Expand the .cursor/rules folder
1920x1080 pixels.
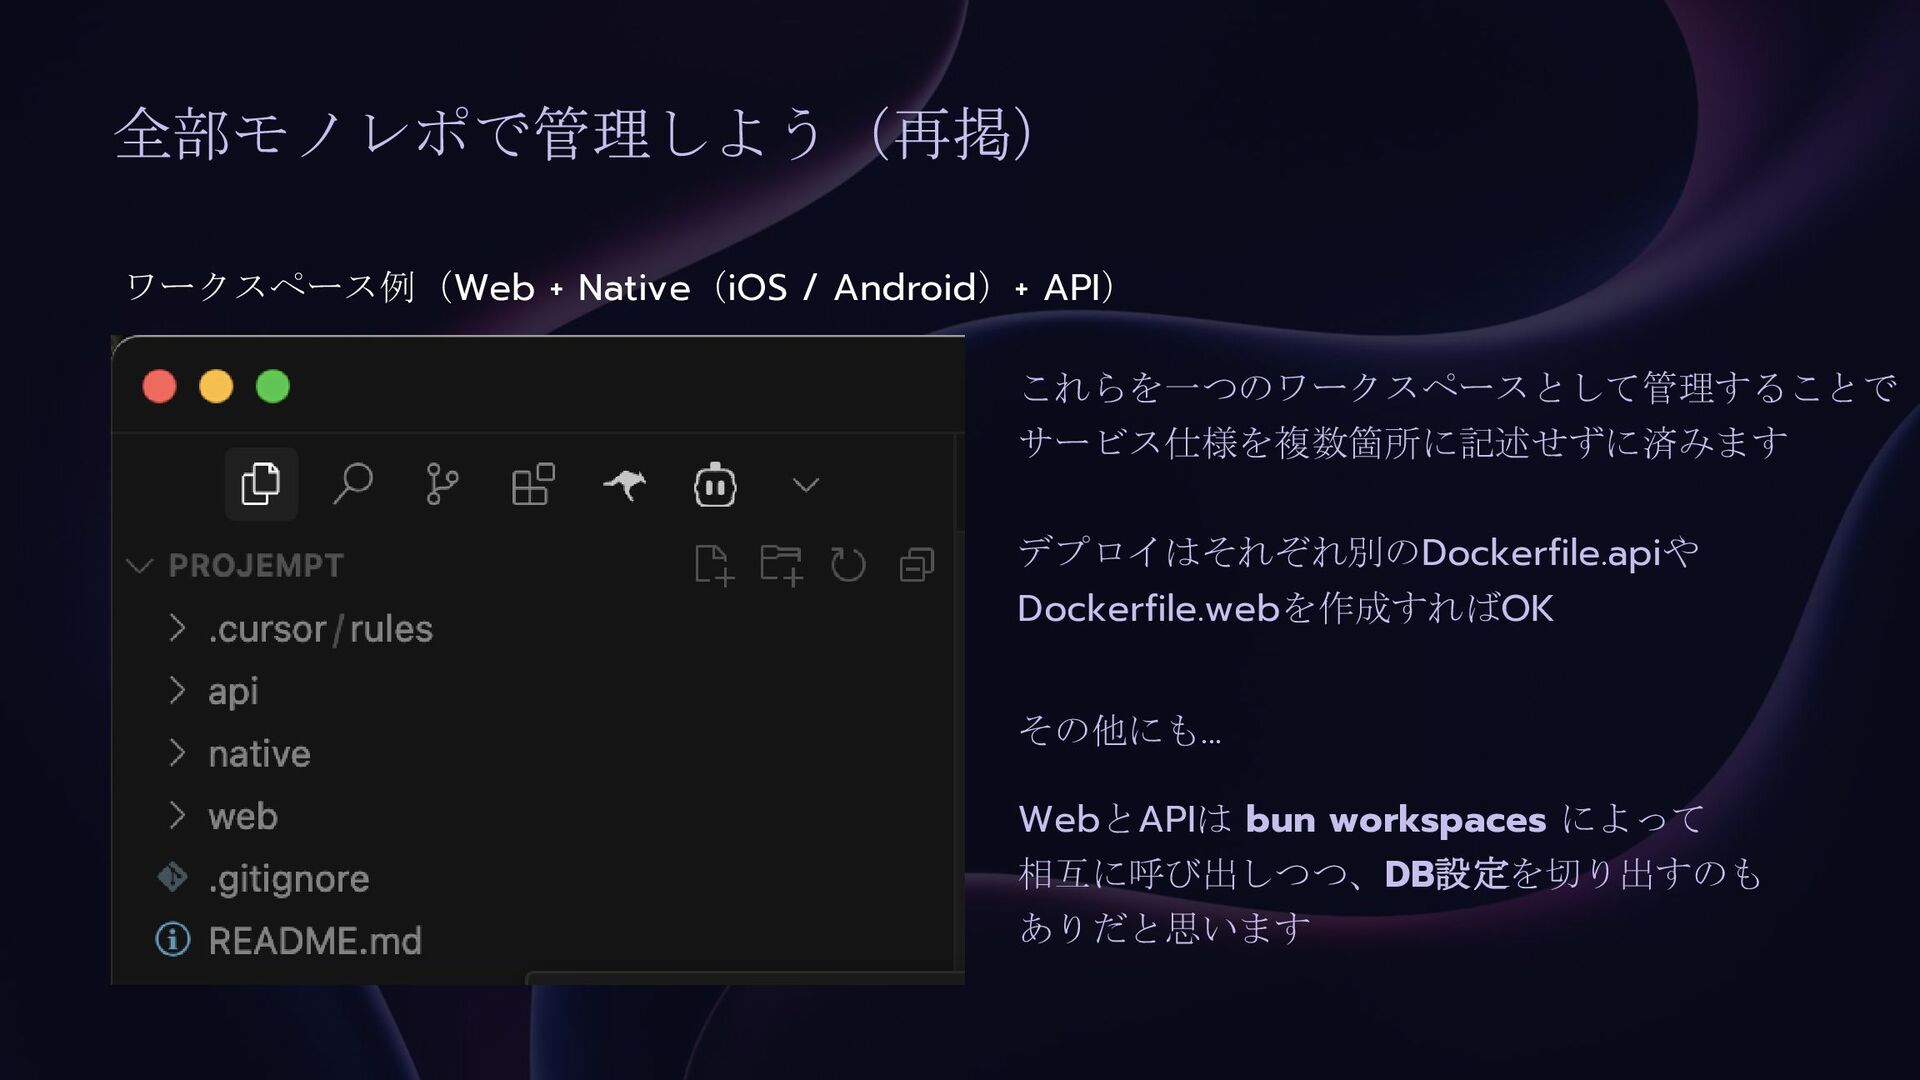(320, 629)
